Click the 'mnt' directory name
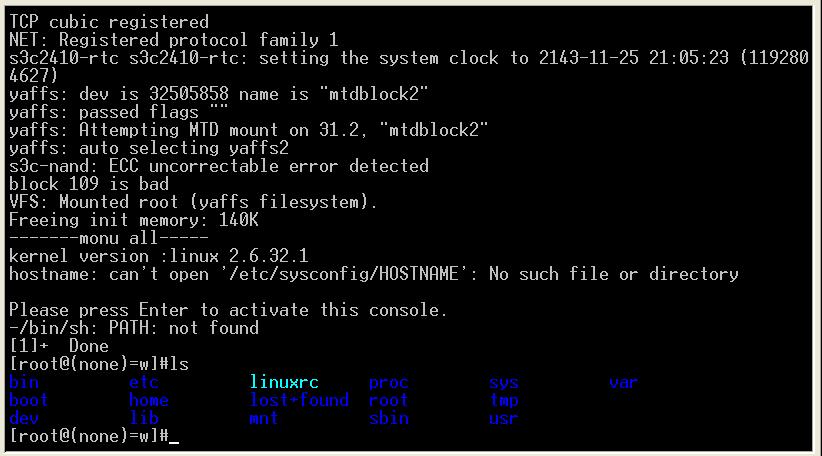Viewport: 822px width, 456px height. pyautogui.click(x=263, y=418)
